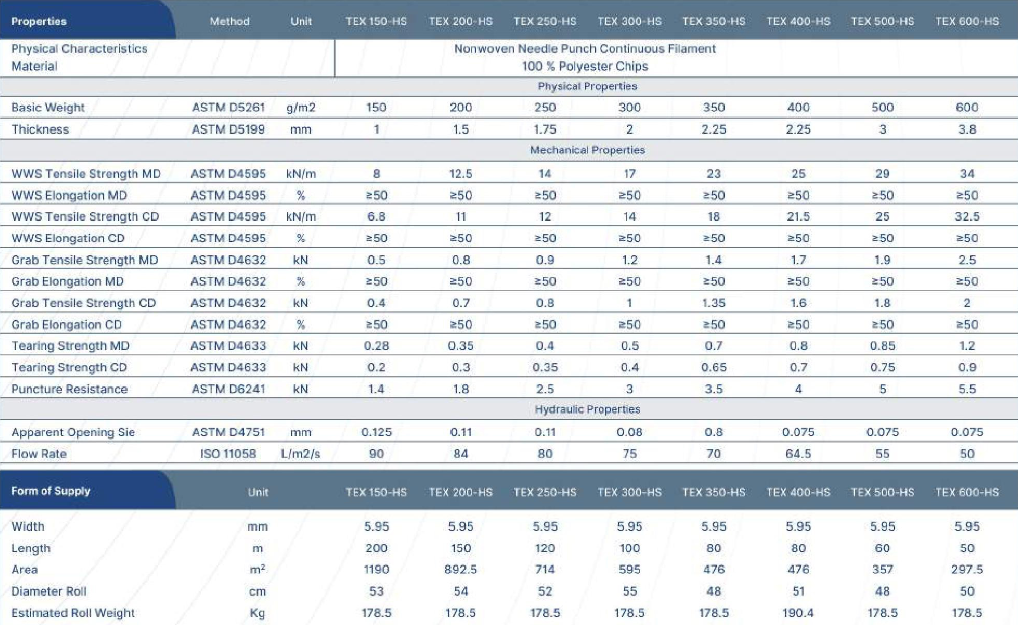Image resolution: width=1018 pixels, height=625 pixels.
Task: Click the Apparent Opening Sie row label
Action: pos(73,432)
